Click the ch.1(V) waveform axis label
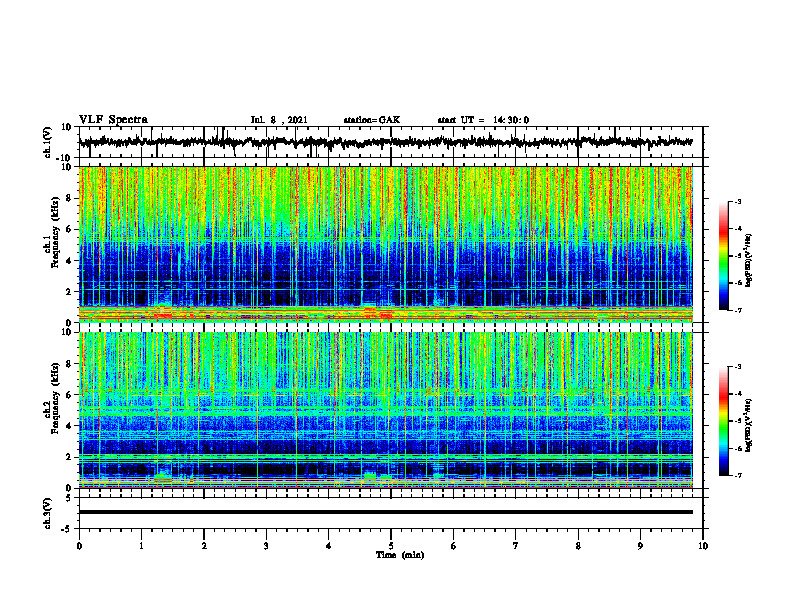Viewport: 792px width, 612px height. pyautogui.click(x=48, y=142)
